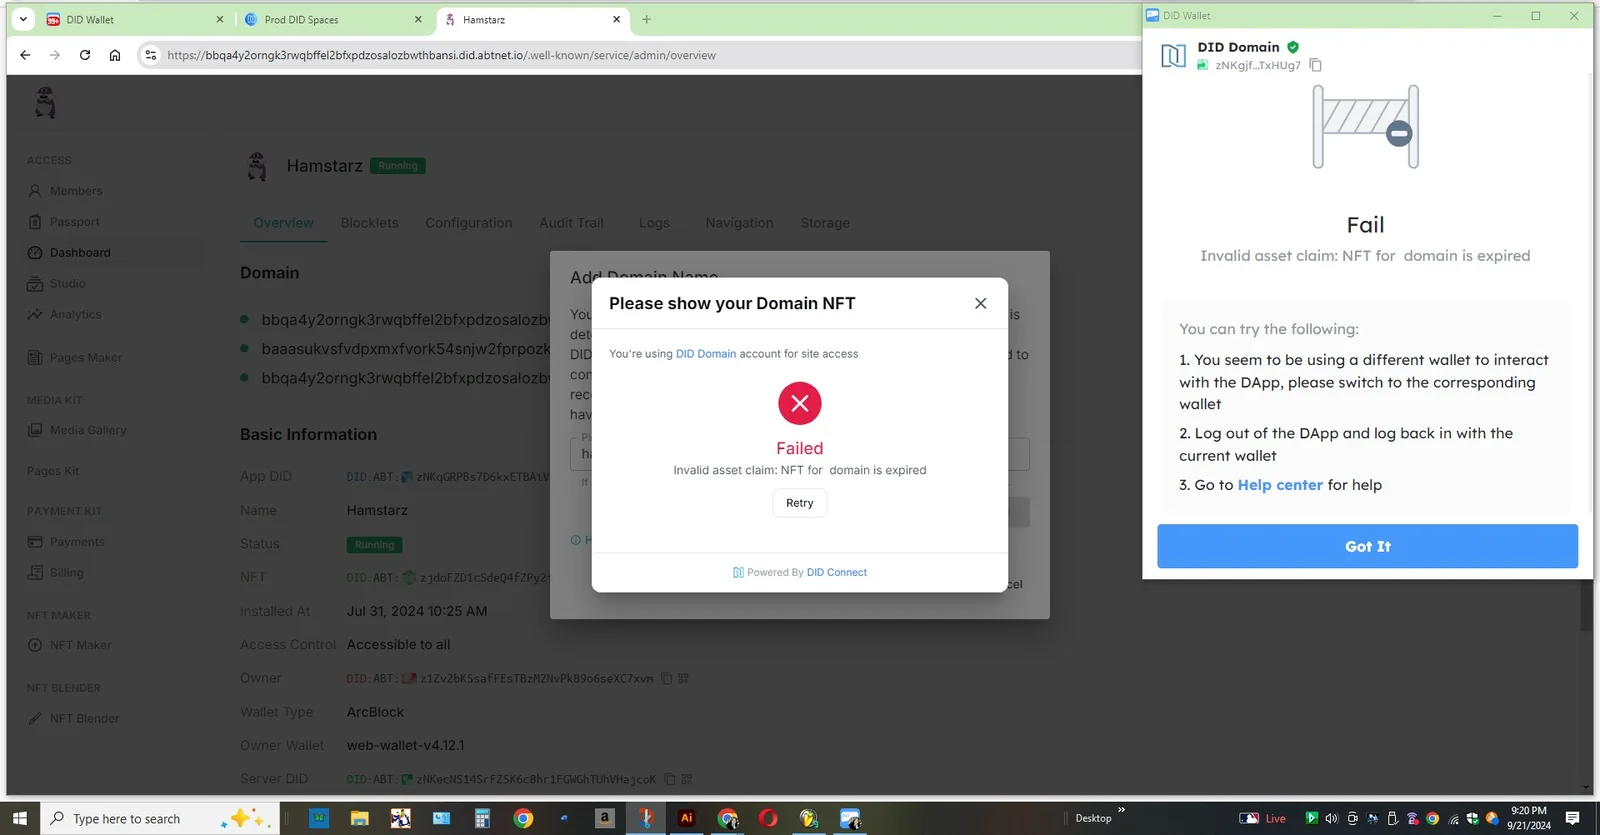Viewport: 1600px width, 835px height.
Task: Open a new browser tab
Action: point(647,19)
